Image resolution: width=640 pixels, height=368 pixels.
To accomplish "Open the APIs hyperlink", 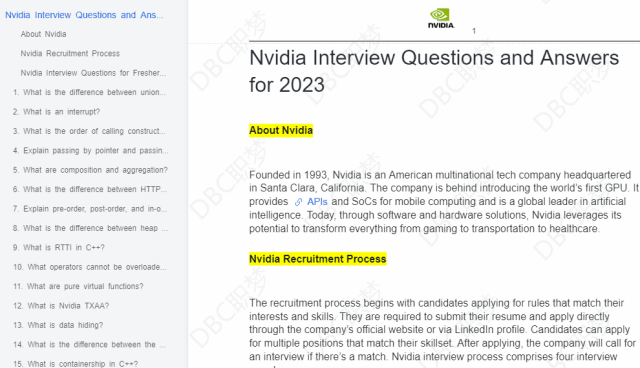I will [x=317, y=202].
